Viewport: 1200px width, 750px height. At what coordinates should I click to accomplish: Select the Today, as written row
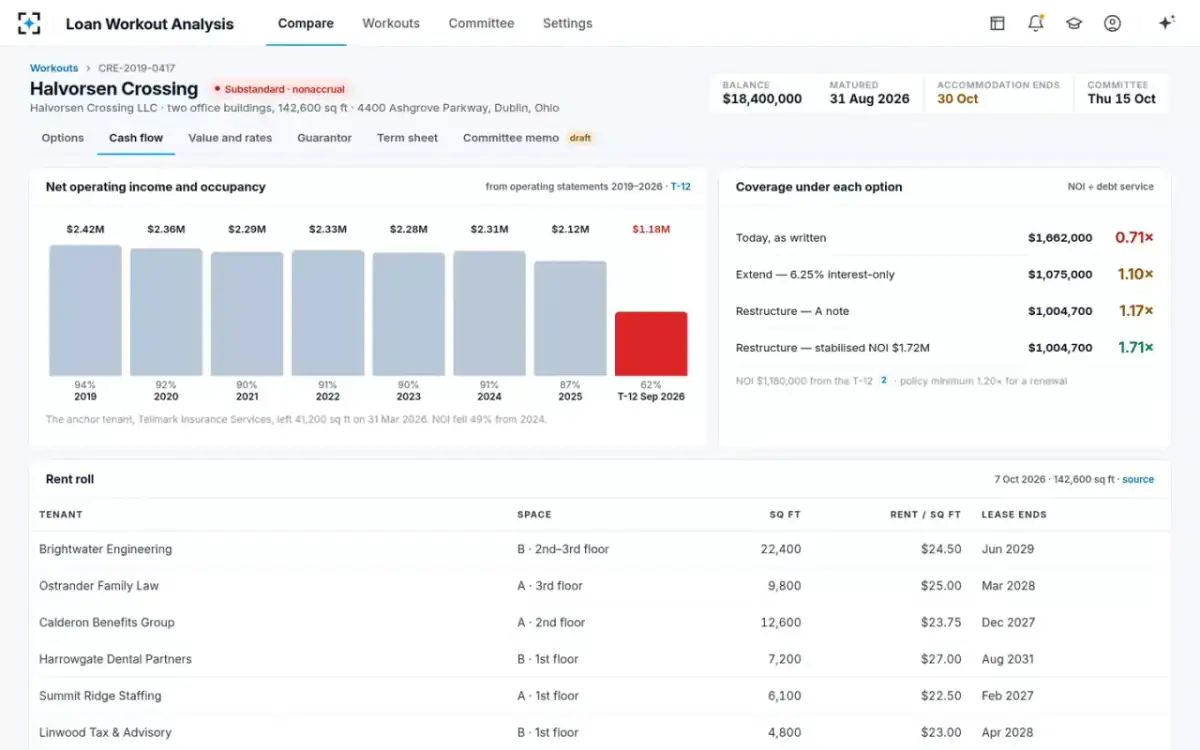click(944, 238)
